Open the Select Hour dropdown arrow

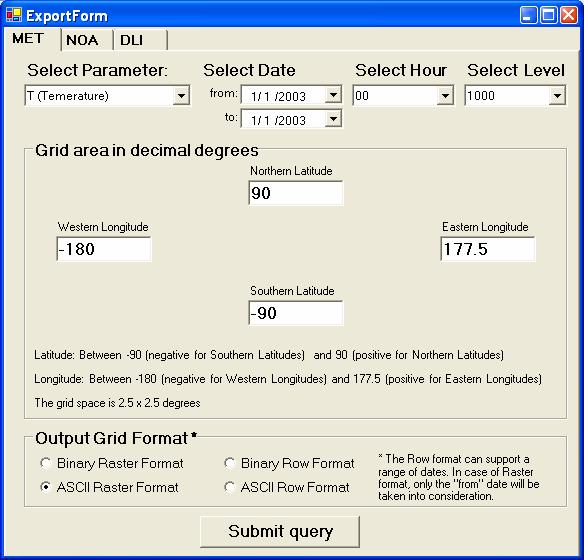445,96
